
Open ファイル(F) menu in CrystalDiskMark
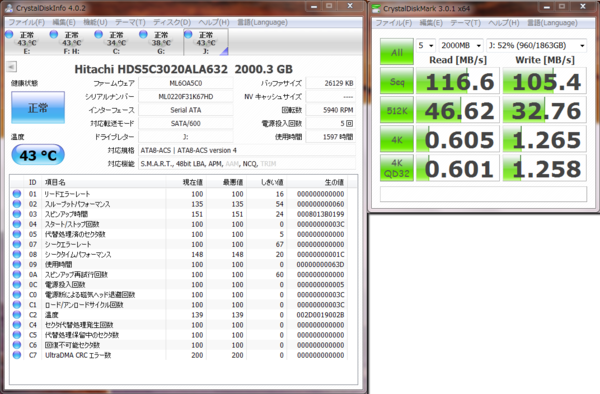click(x=393, y=23)
